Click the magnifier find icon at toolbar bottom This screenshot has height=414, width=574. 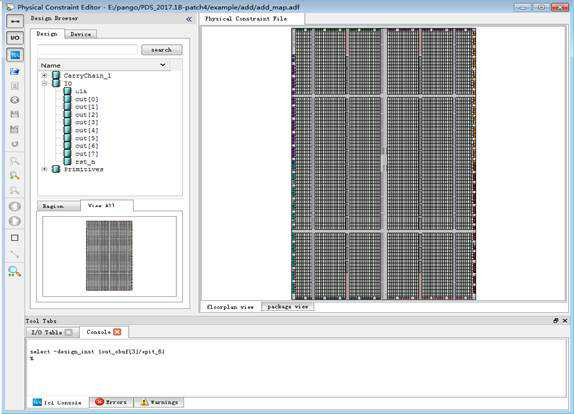click(x=15, y=272)
